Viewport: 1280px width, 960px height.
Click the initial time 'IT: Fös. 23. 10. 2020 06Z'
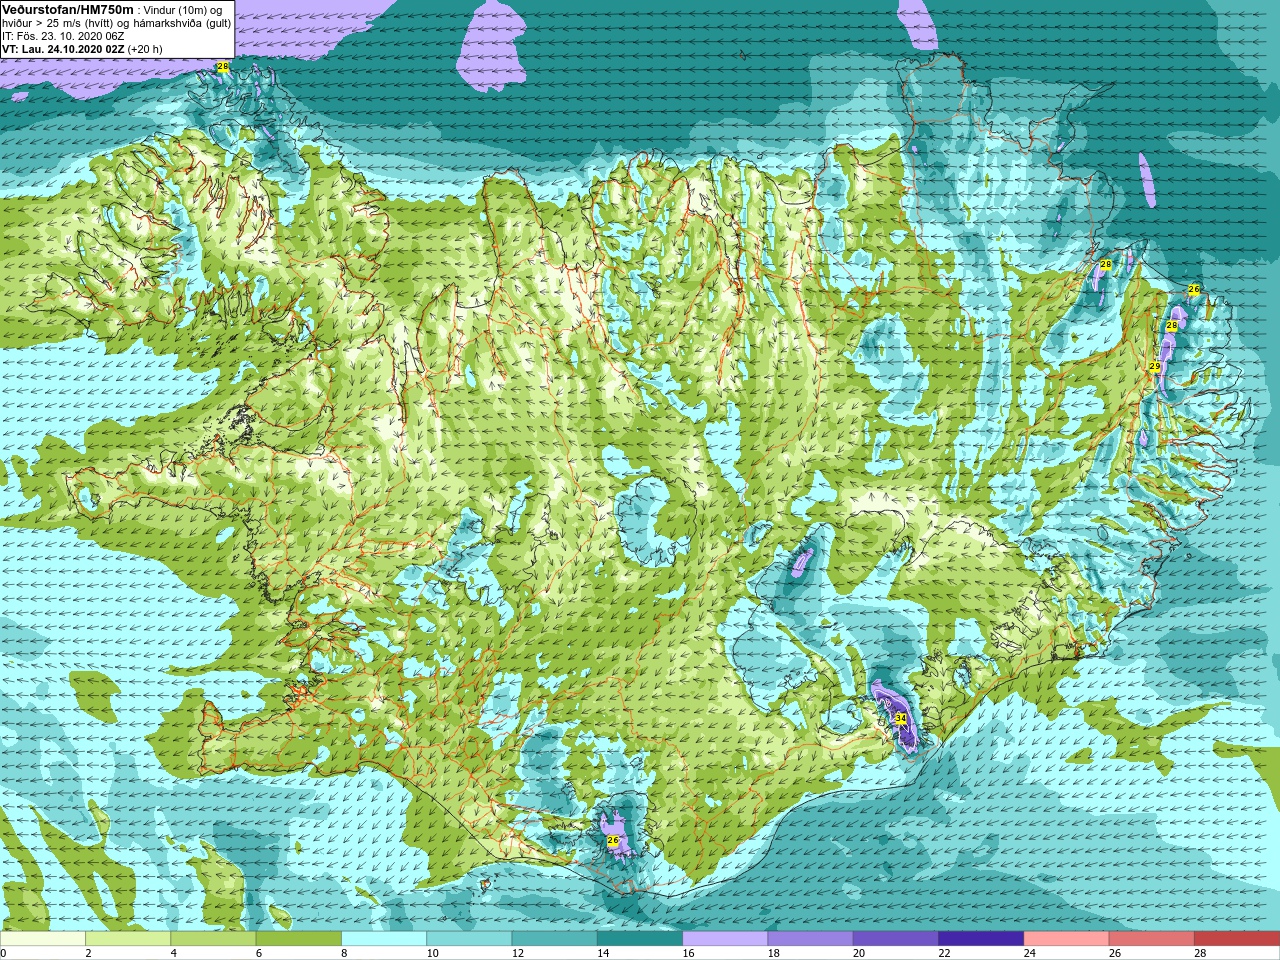(62, 36)
